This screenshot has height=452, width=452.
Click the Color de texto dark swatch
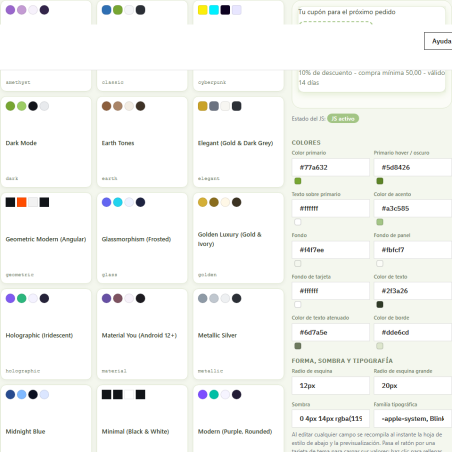(380, 304)
